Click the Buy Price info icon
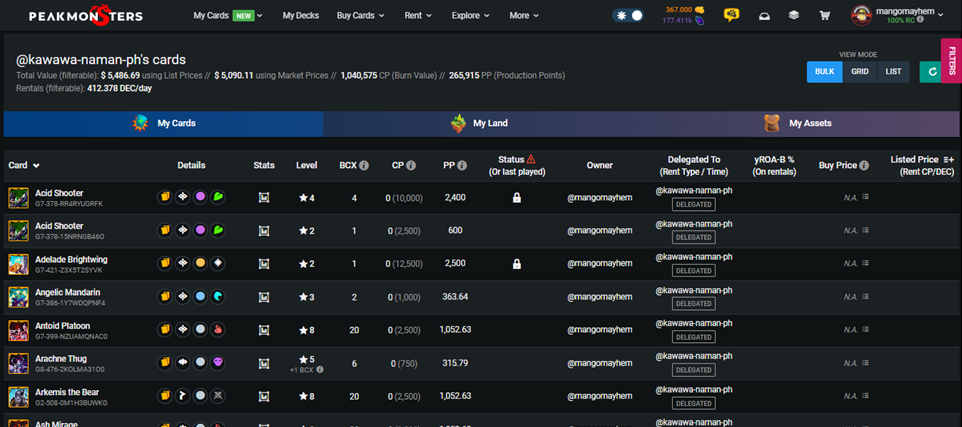The height and width of the screenshot is (427, 962). pyautogui.click(x=864, y=166)
